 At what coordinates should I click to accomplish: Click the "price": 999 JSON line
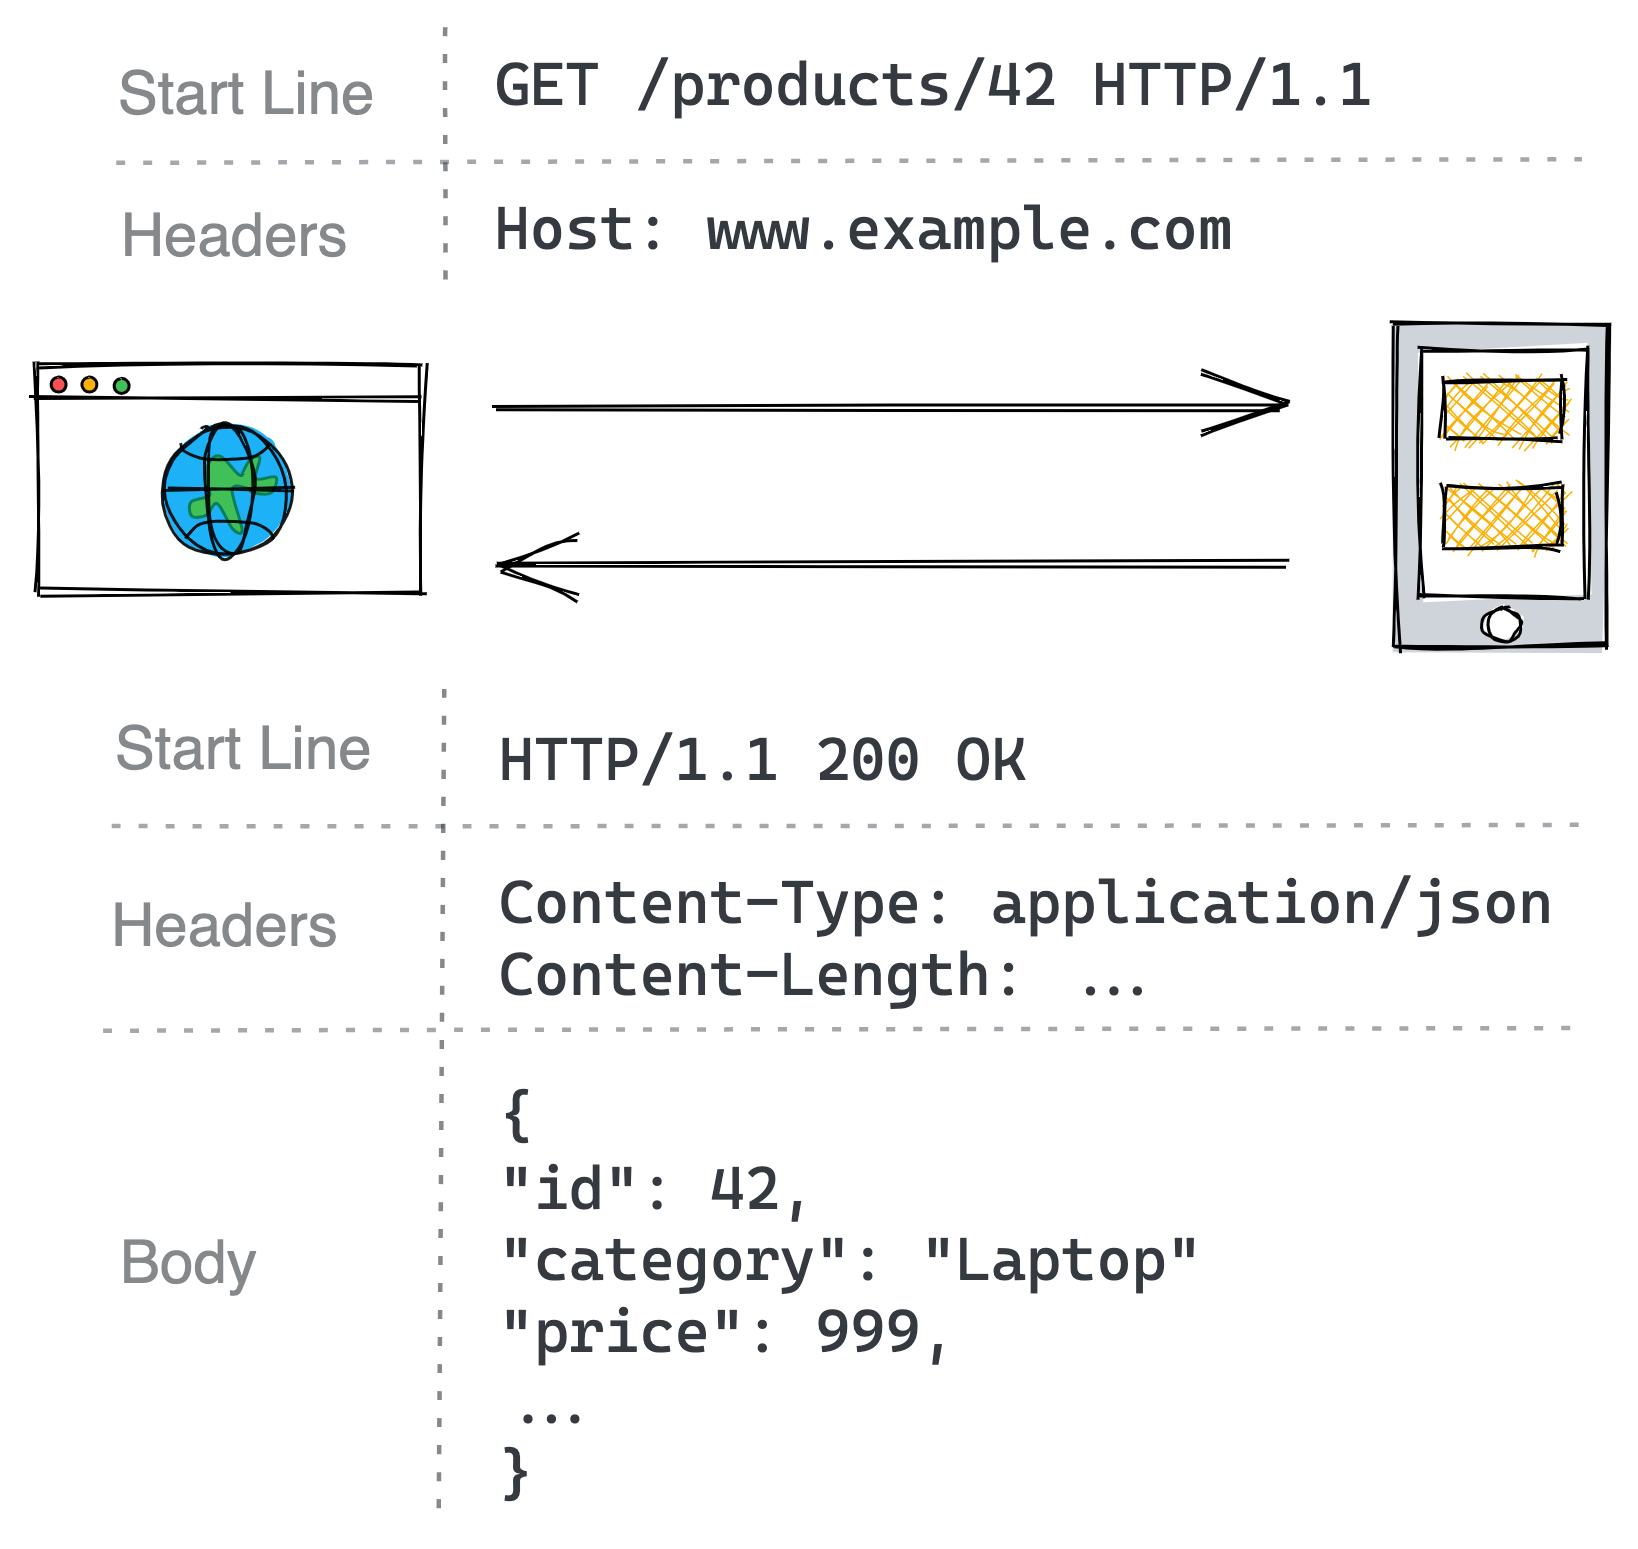click(x=724, y=1334)
